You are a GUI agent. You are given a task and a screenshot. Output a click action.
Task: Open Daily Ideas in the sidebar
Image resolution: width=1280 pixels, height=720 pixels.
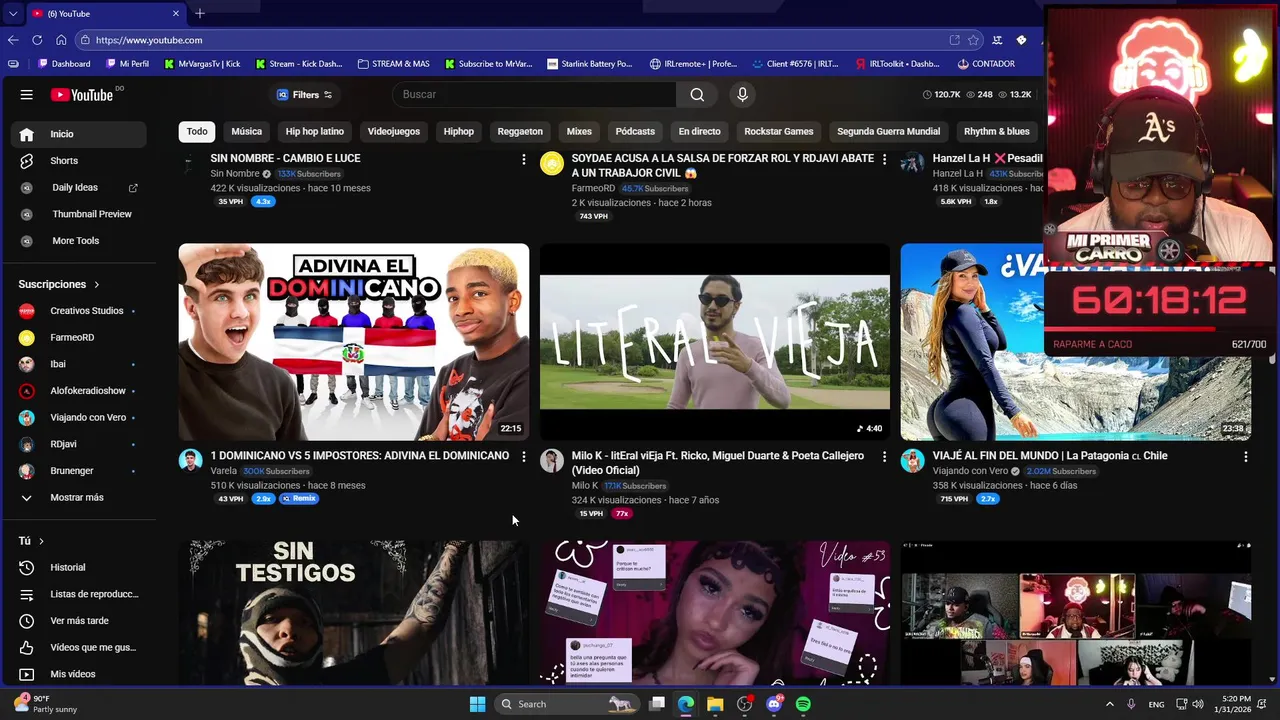[79, 187]
